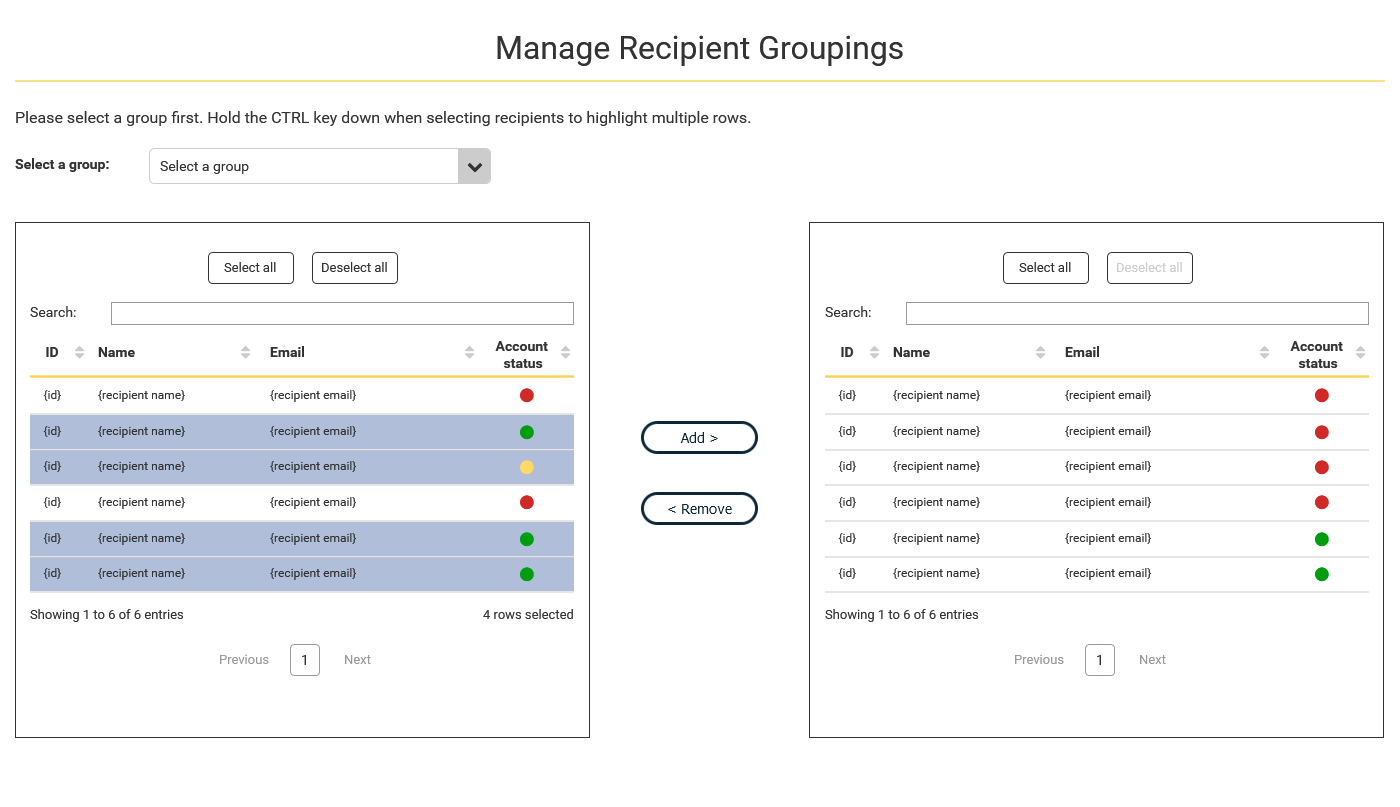This screenshot has height=807, width=1400.
Task: Sort the left table by the Email sort arrows
Action: coord(470,352)
